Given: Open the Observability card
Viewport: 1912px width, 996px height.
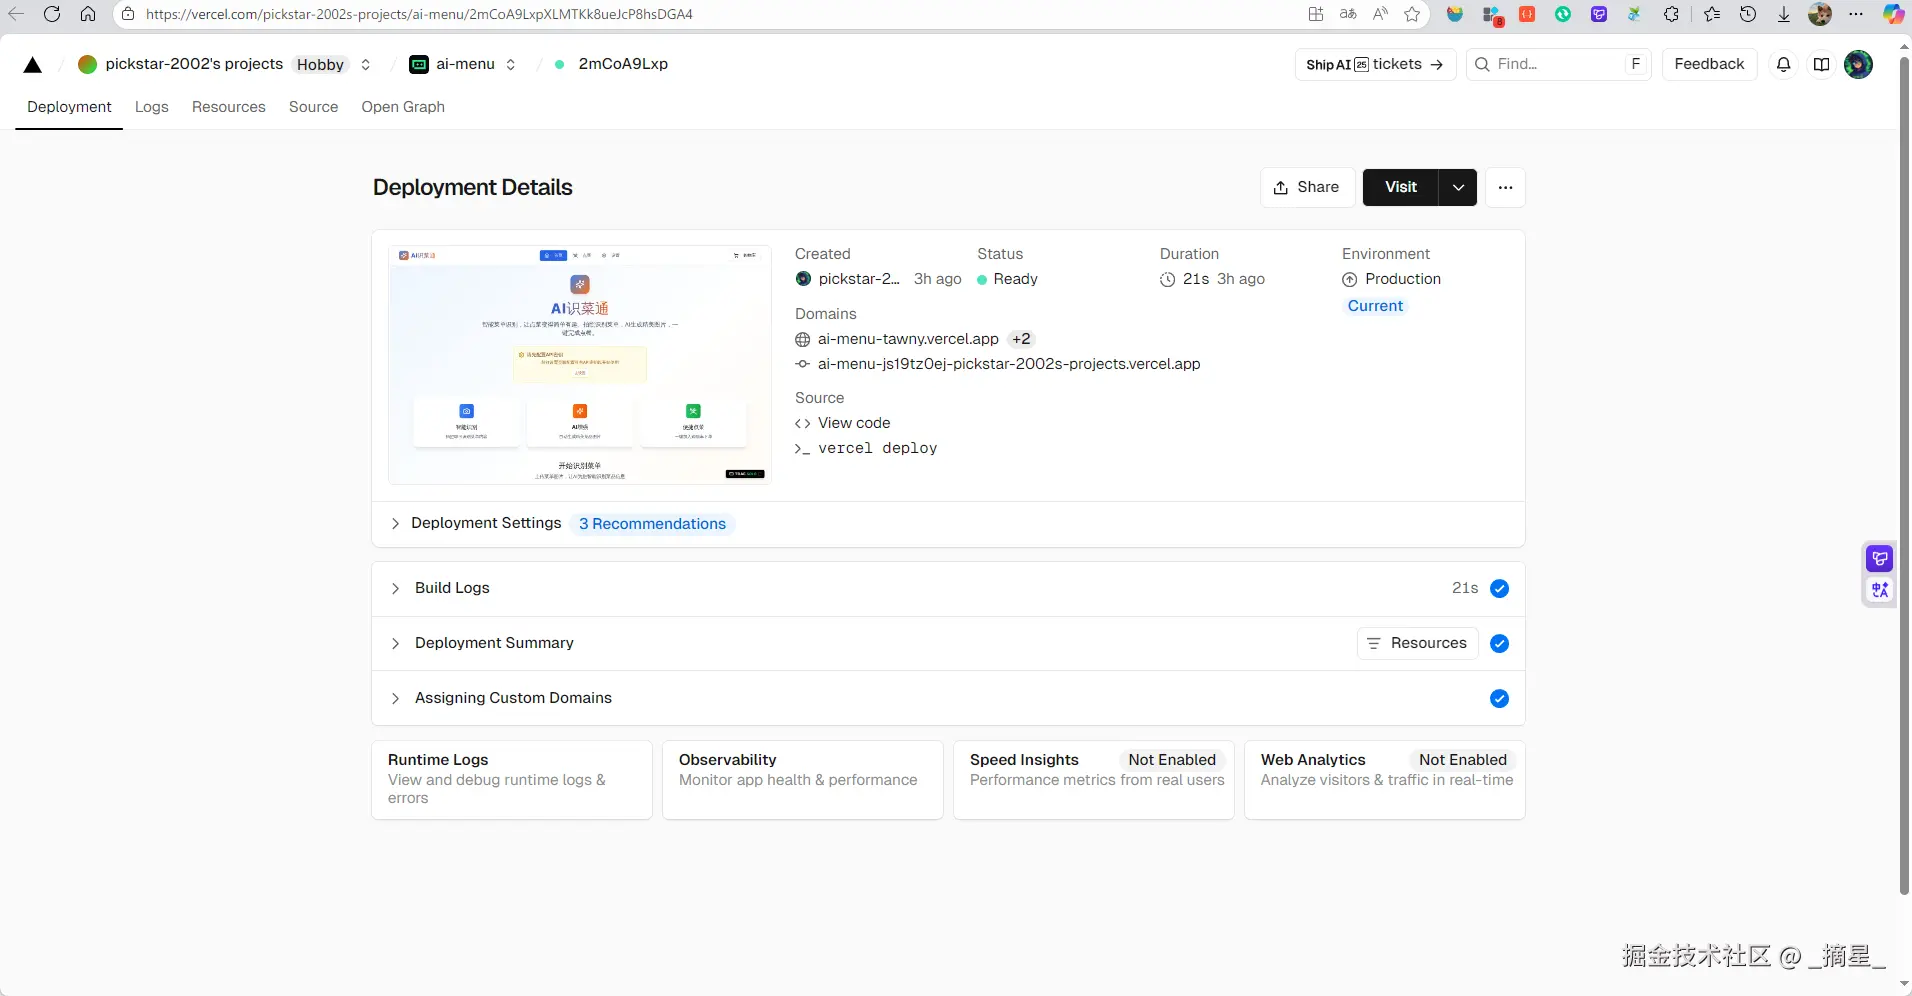Looking at the screenshot, I should pos(803,780).
